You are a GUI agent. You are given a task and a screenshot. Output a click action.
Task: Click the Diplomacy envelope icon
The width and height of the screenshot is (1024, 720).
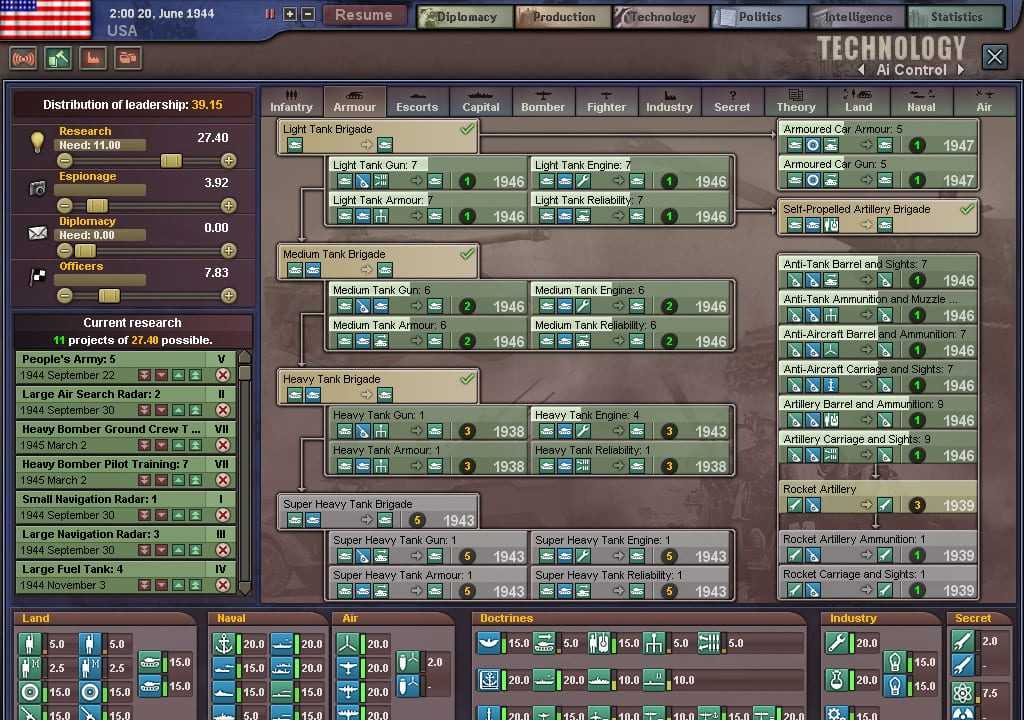[x=38, y=233]
